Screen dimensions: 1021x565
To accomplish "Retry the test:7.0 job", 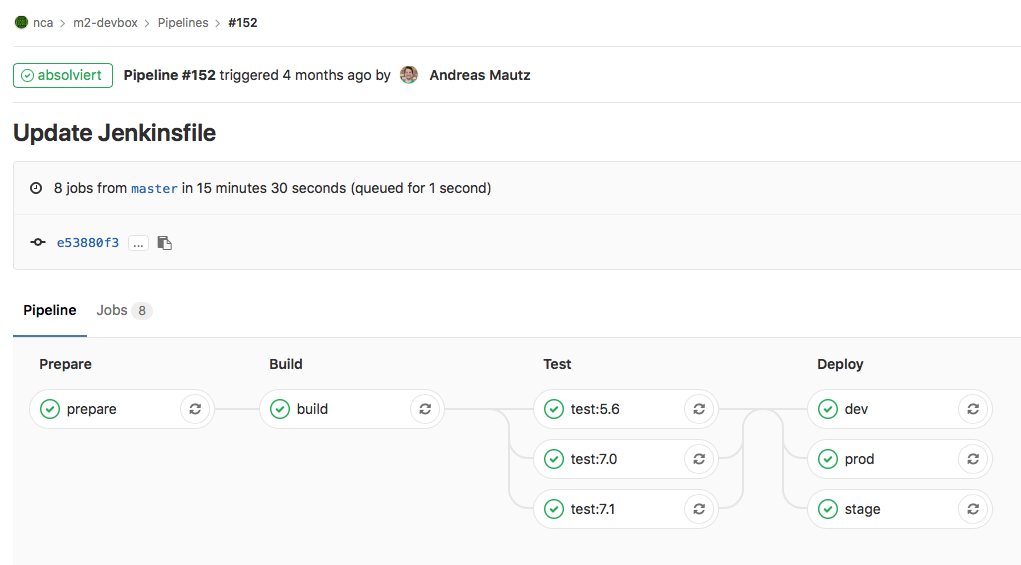I will (x=699, y=459).
